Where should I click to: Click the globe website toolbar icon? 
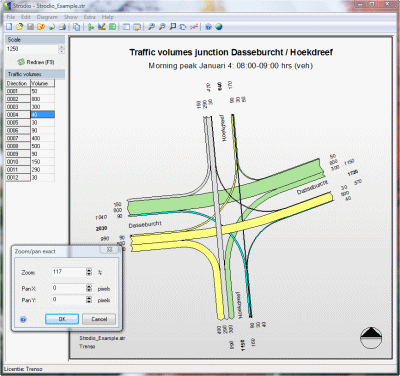[x=219, y=27]
